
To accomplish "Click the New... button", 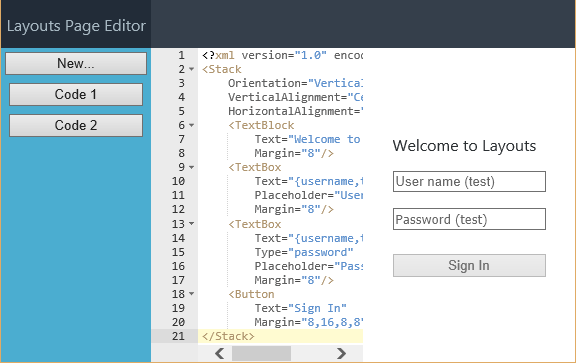I will (76, 64).
